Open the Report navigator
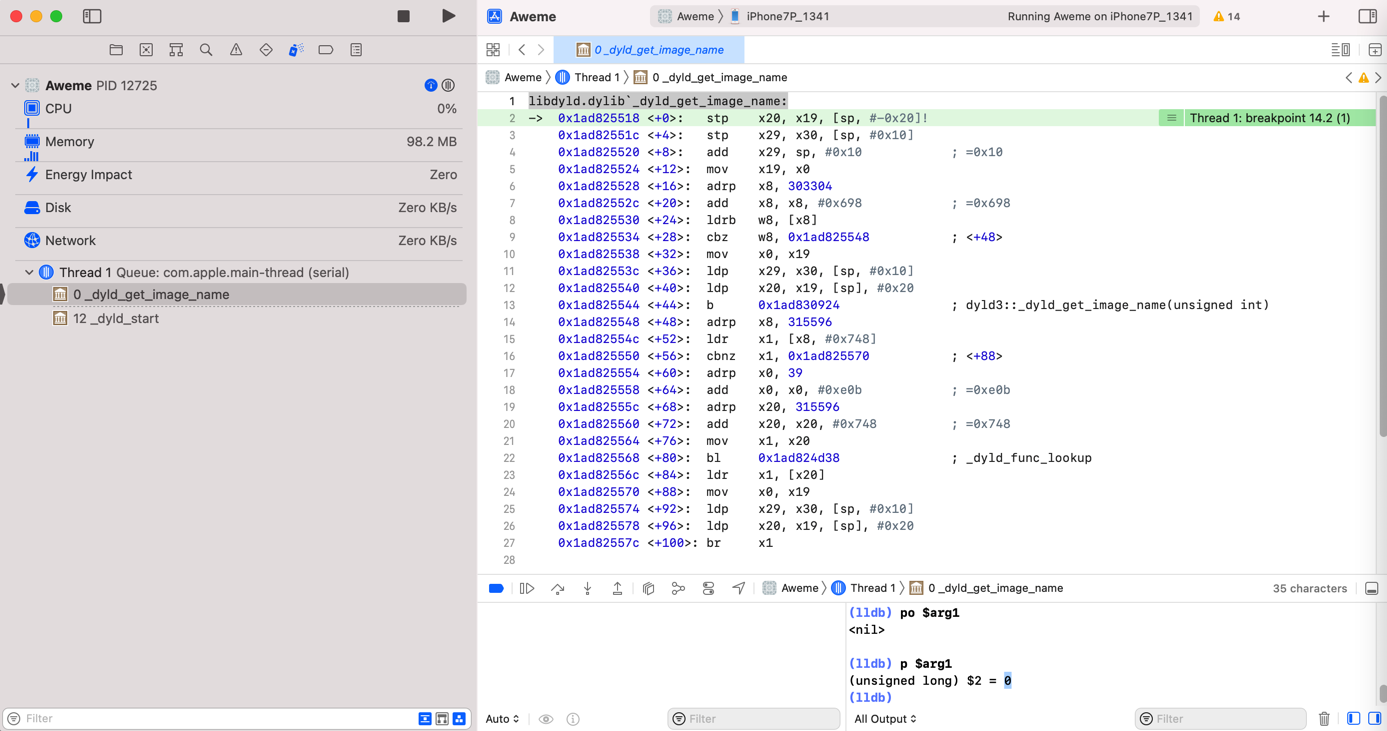 (356, 50)
